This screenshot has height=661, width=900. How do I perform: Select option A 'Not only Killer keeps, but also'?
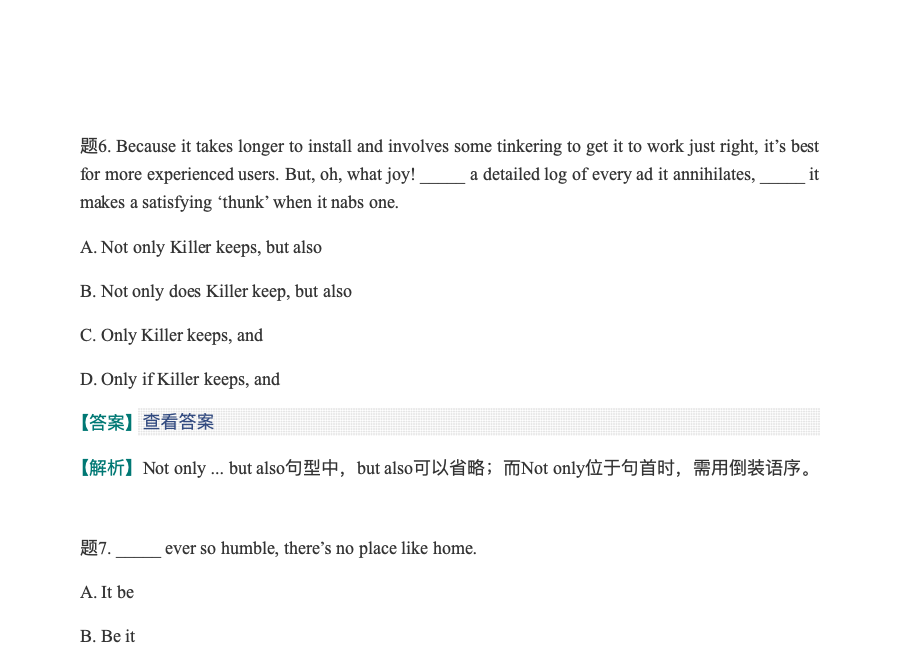[201, 247]
